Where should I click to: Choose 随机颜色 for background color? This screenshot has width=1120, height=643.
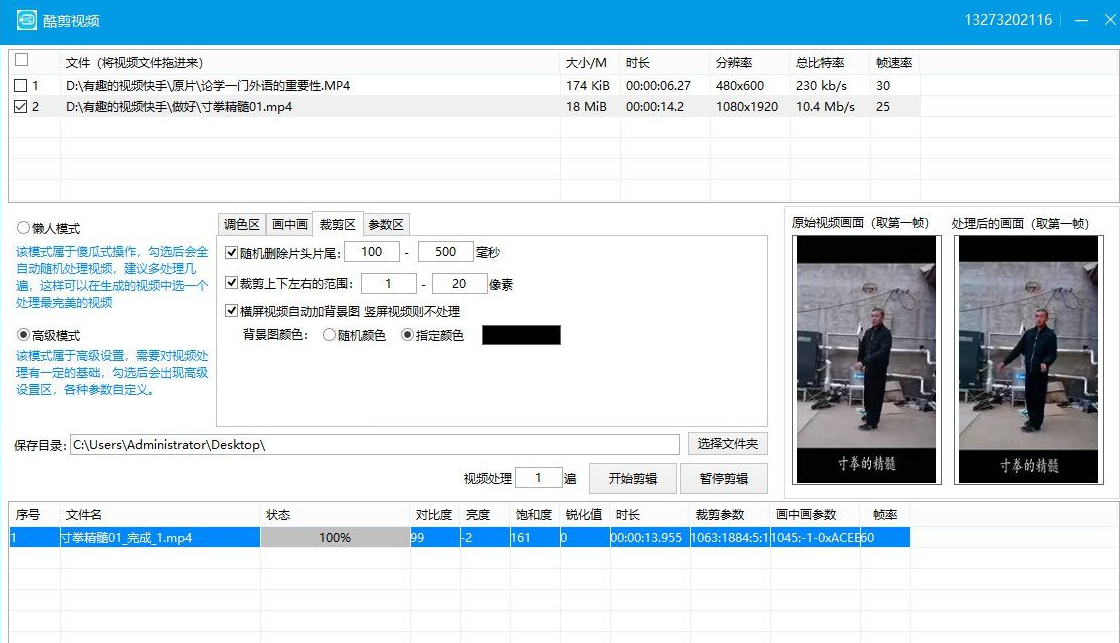[x=330, y=335]
